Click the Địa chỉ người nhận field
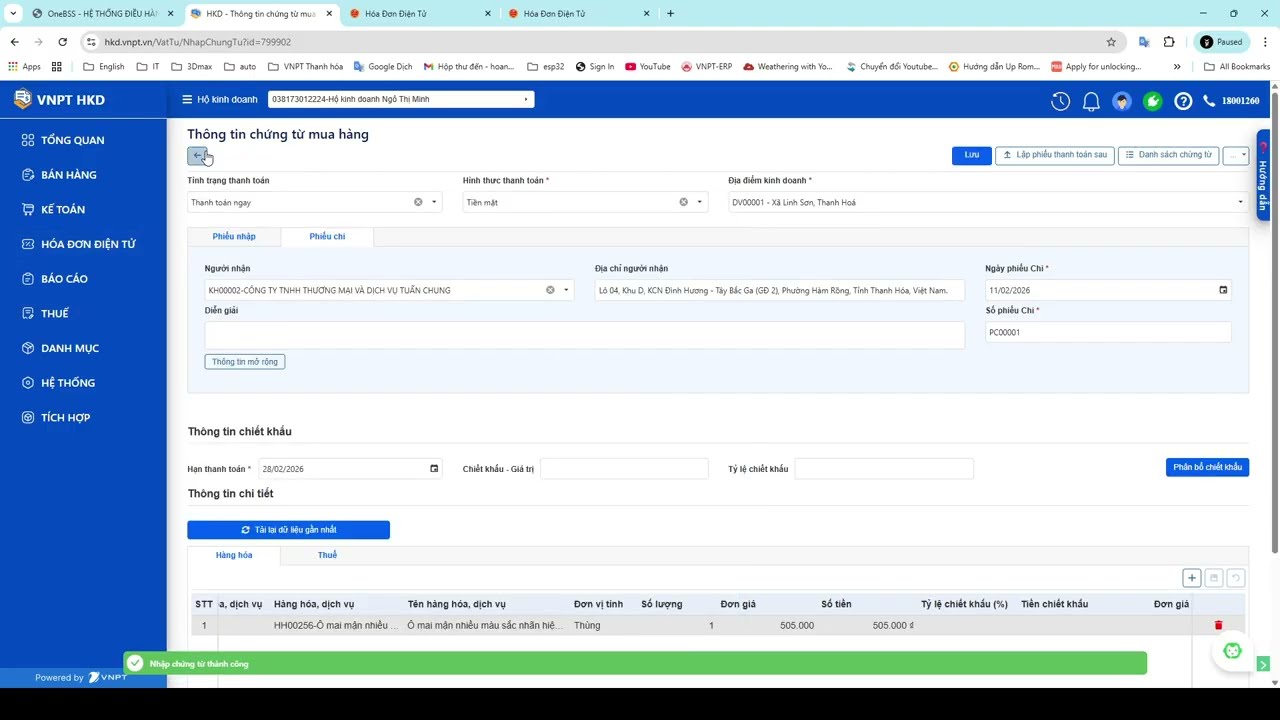The image size is (1280, 720). click(x=779, y=290)
